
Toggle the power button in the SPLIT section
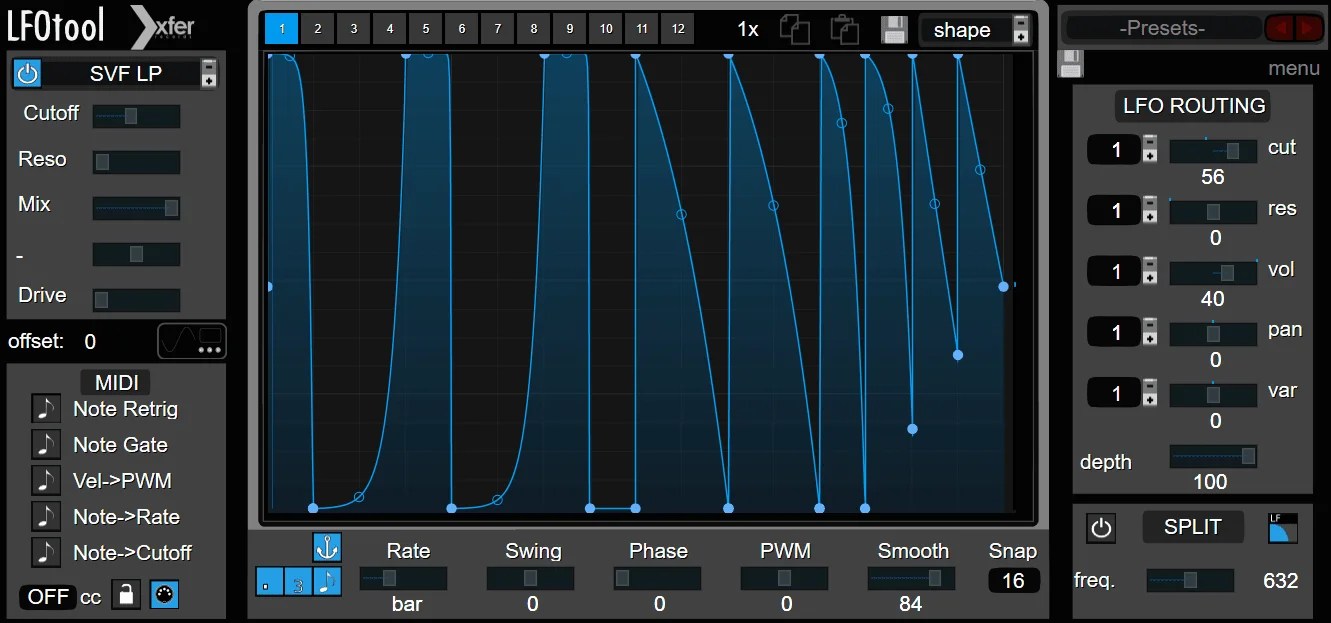(x=1101, y=527)
